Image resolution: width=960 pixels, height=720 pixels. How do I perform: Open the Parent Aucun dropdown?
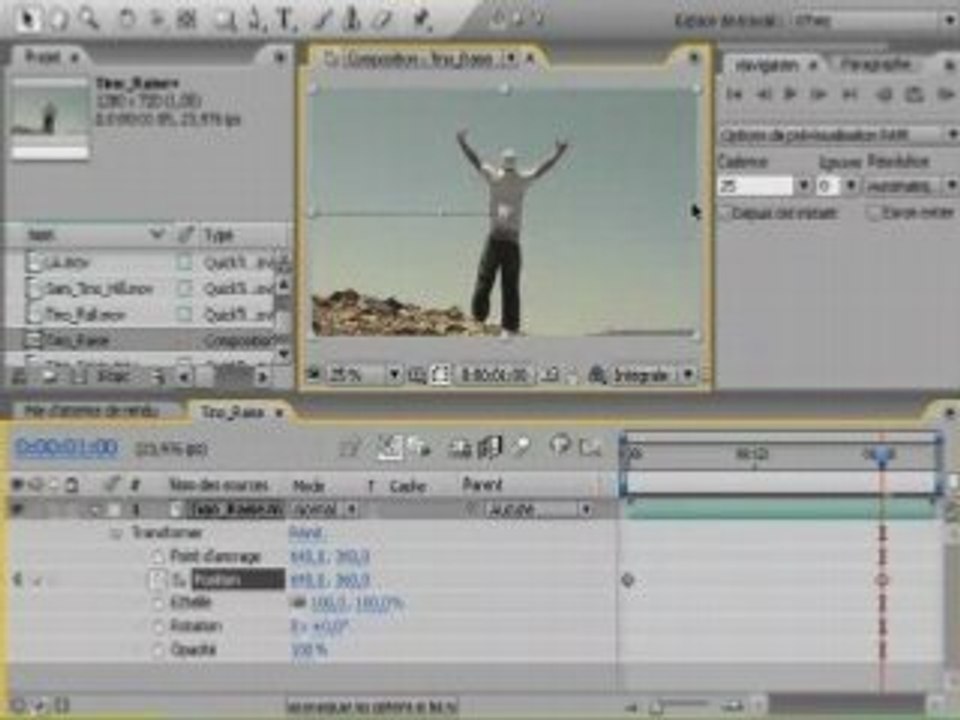(x=539, y=509)
